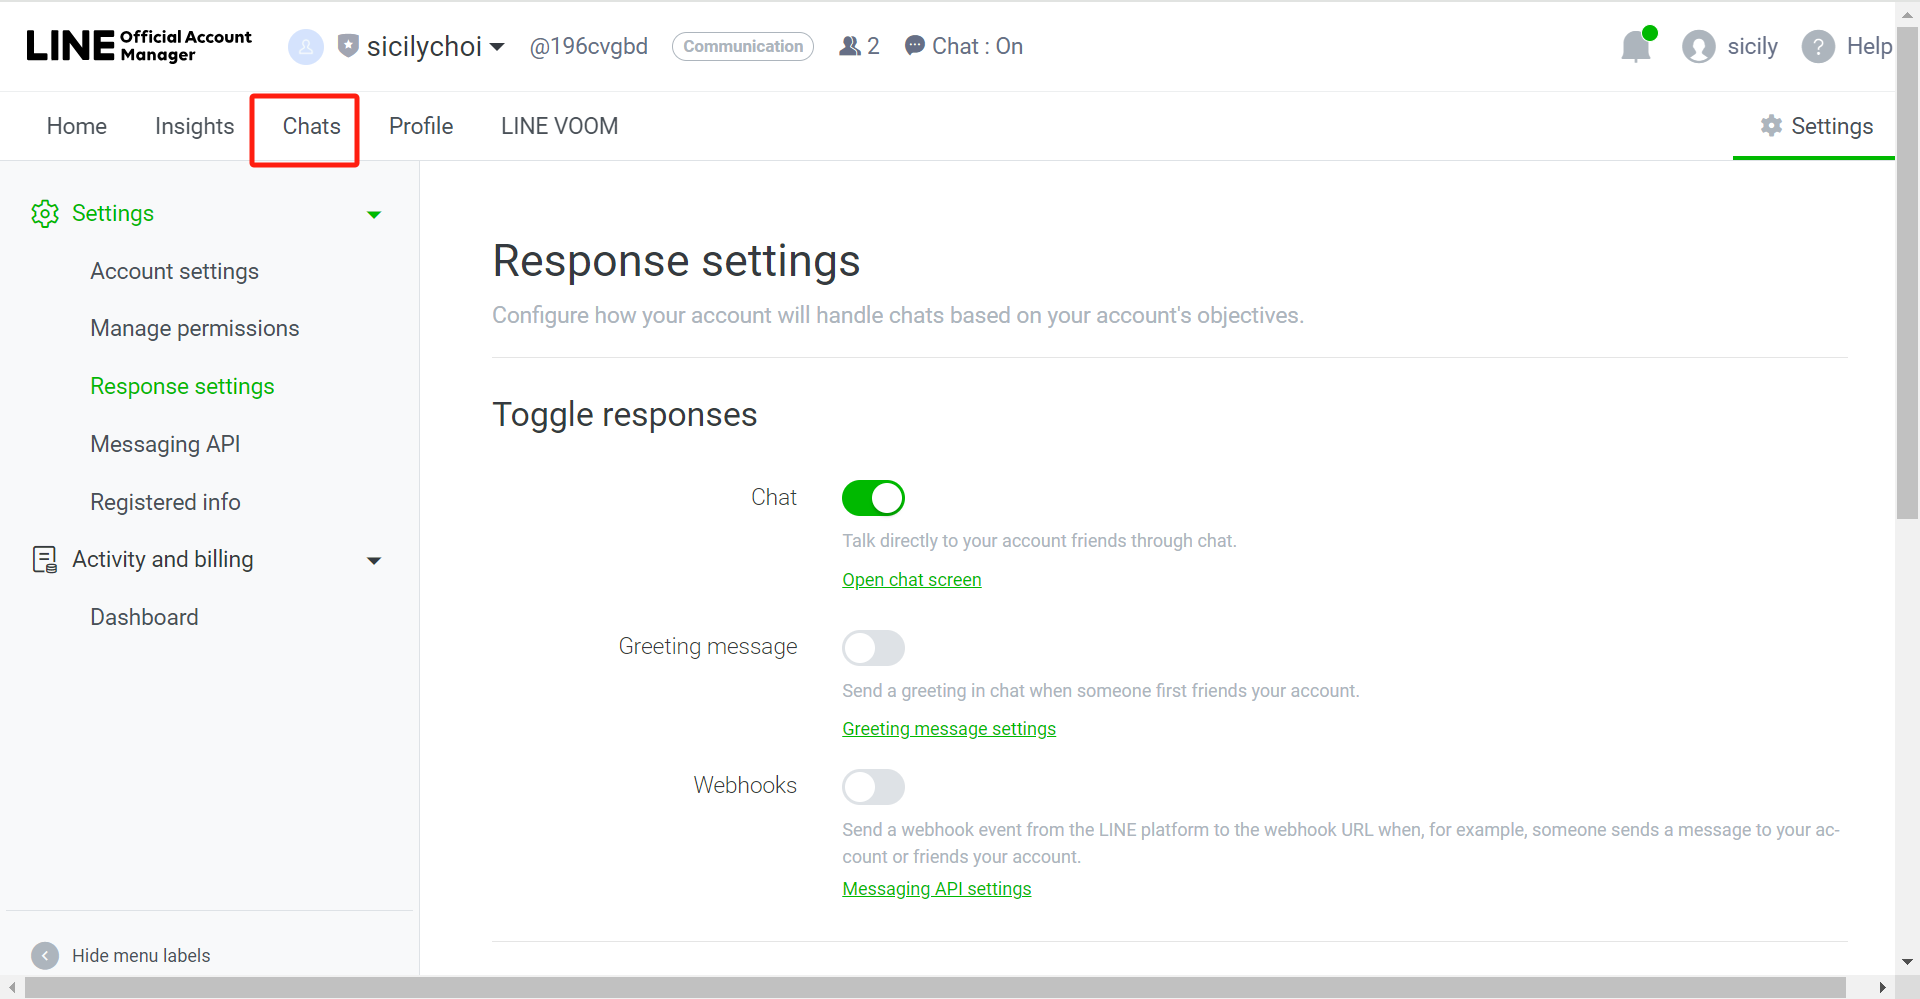Image resolution: width=1920 pixels, height=999 pixels.
Task: Collapse the Settings sidebar section
Action: point(374,214)
